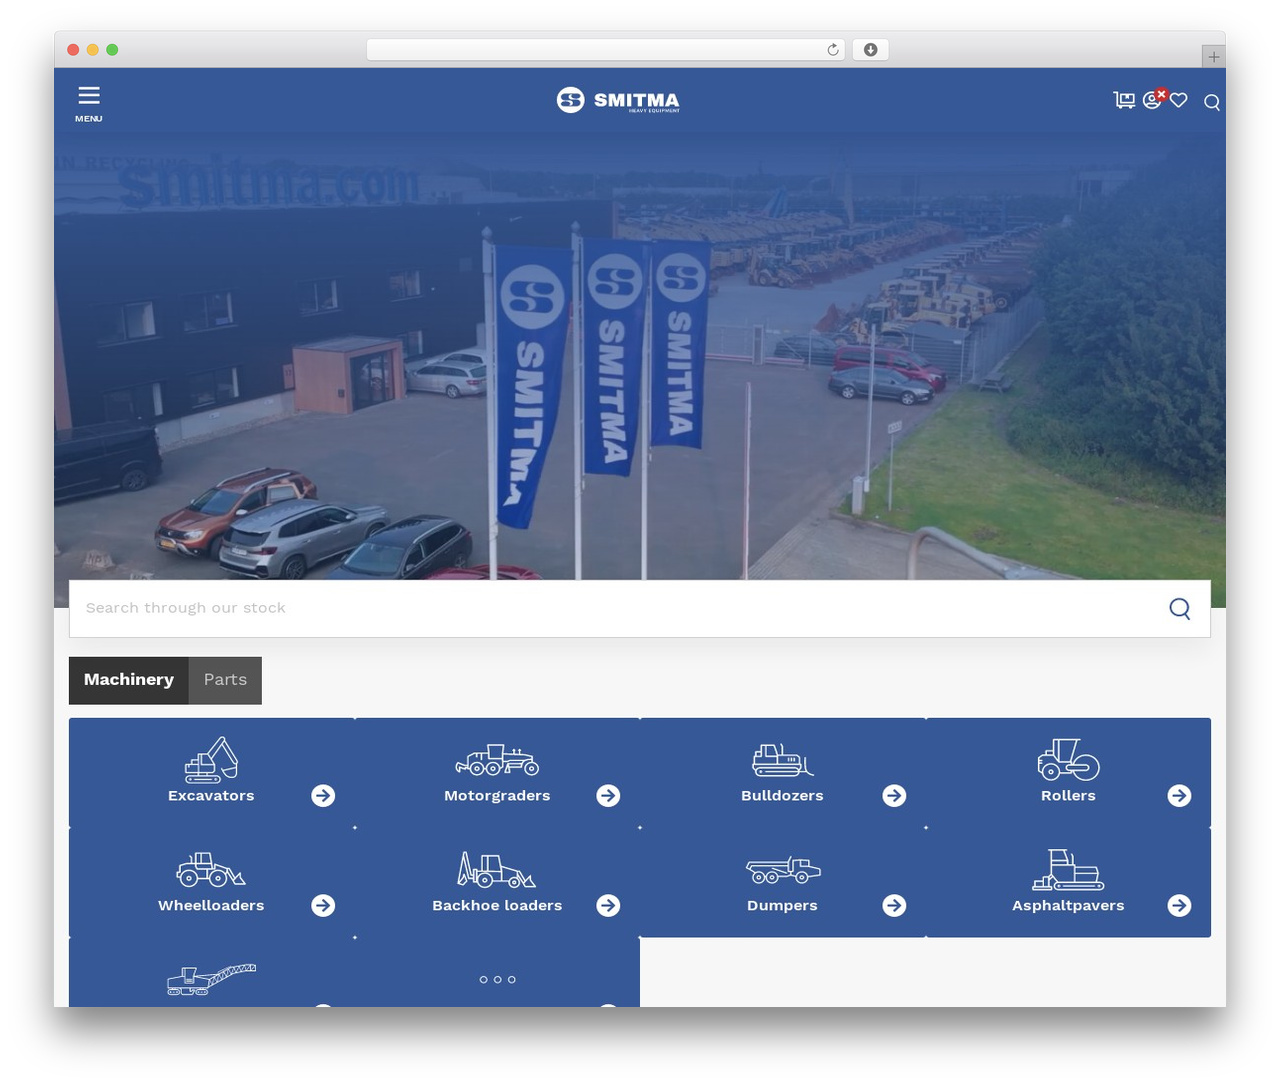
Task: Click arrow button next to Asphaltpavers
Action: [1179, 905]
